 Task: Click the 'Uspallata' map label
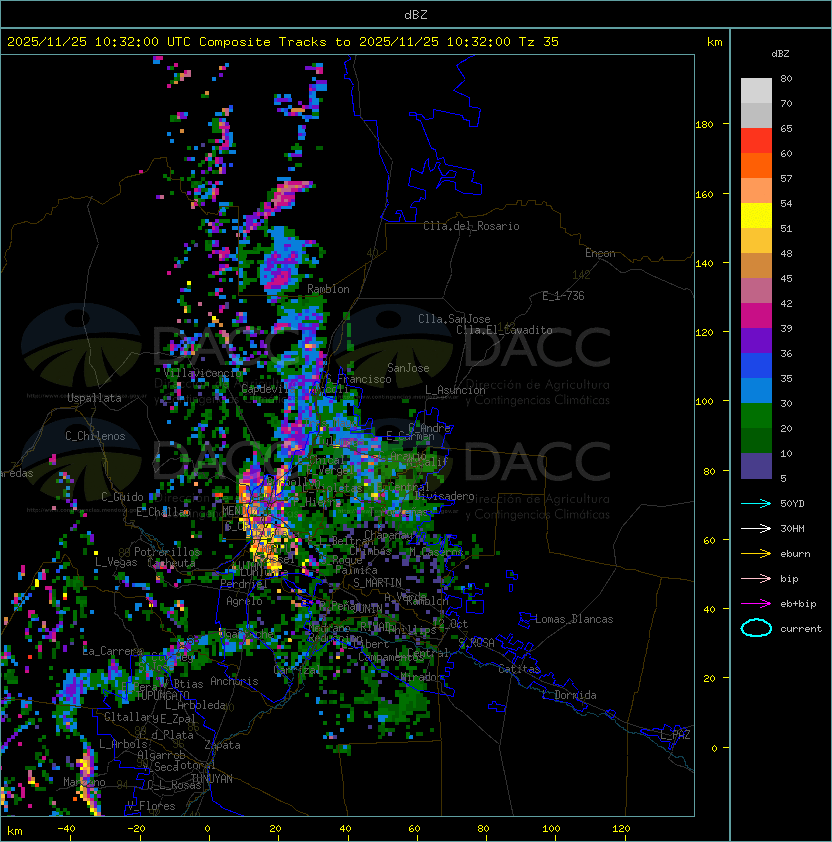(94, 398)
